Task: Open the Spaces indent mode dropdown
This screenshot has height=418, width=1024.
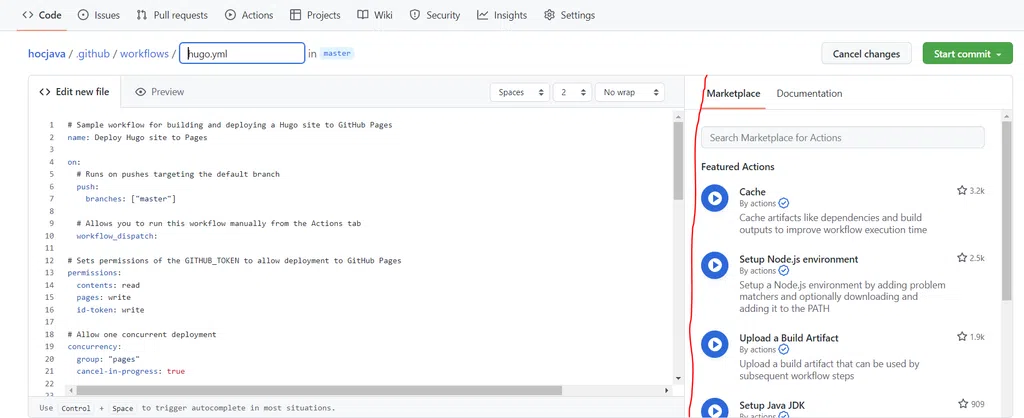Action: point(520,93)
